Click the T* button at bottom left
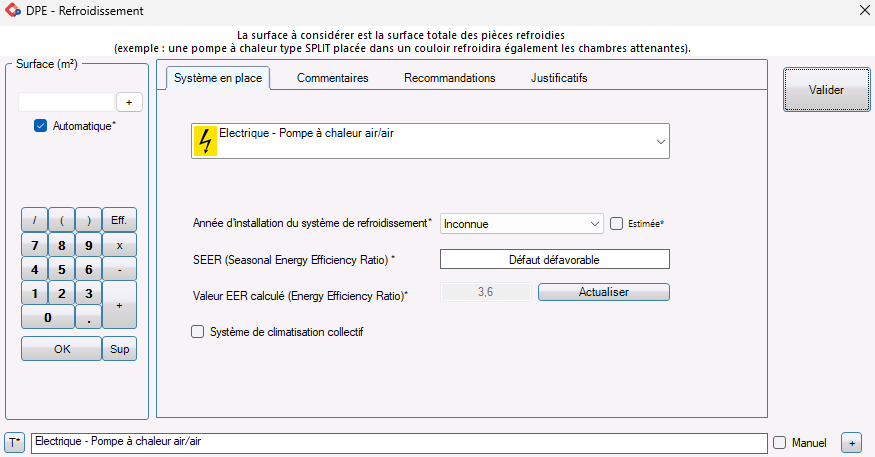 (15, 442)
